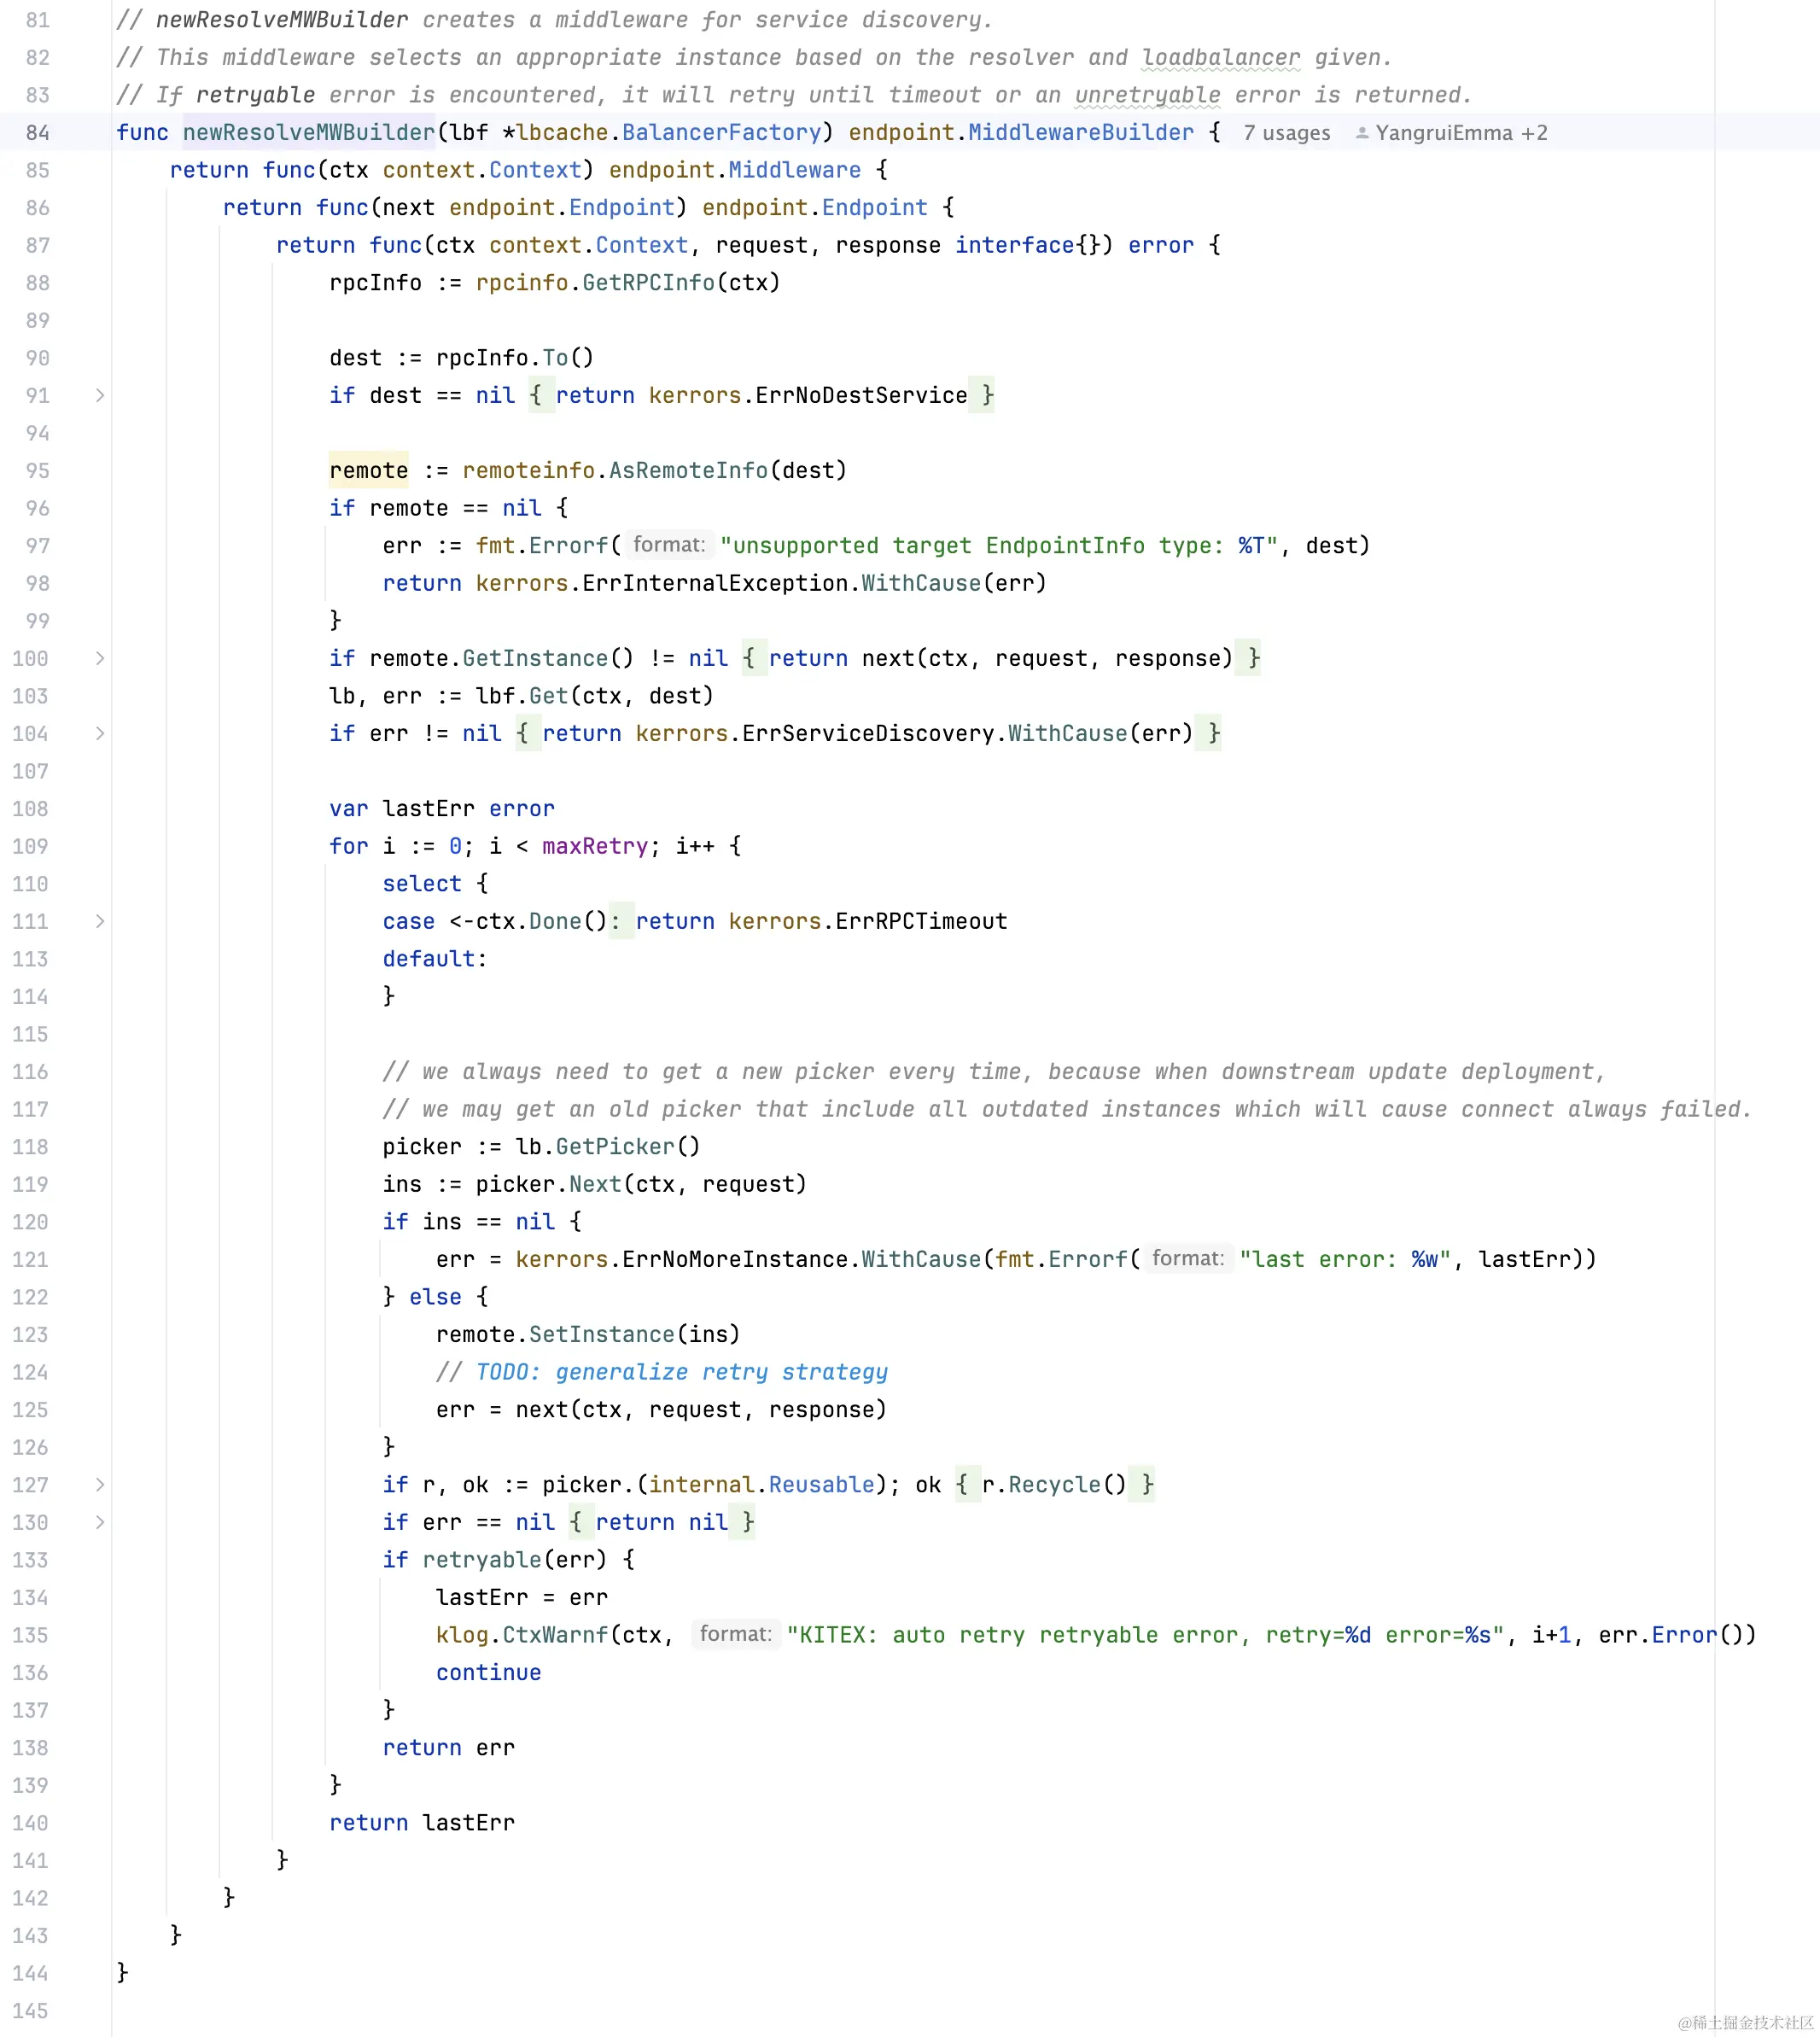The image size is (1820, 2037).
Task: Click the newResolveMWBuilder function name
Action: 308,133
